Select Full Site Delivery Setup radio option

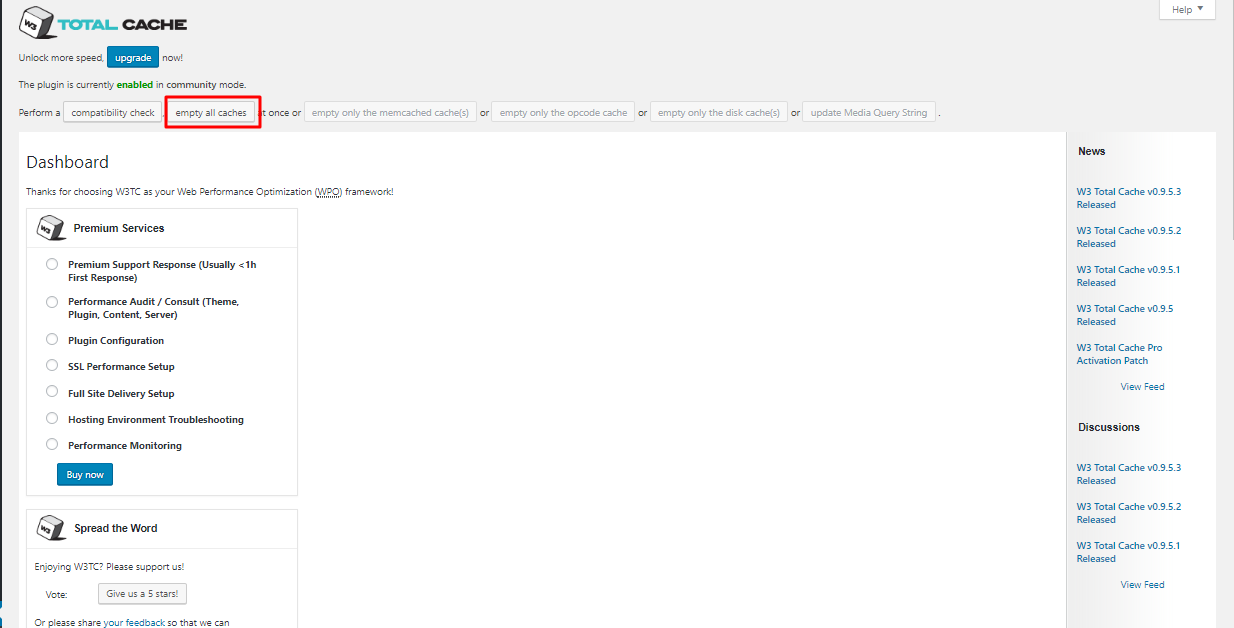(52, 392)
